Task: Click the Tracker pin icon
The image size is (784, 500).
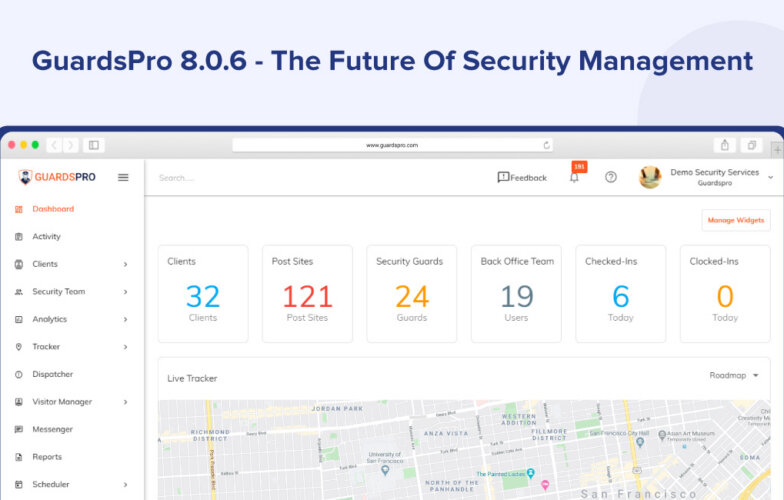Action: [18, 346]
